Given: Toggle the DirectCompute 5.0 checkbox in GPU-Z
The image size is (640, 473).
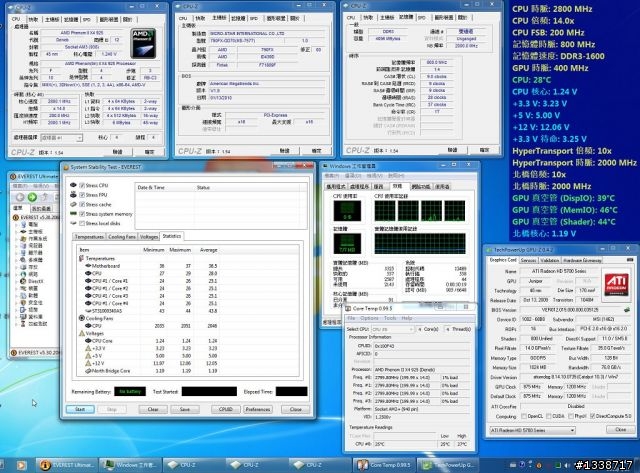Looking at the screenshot, I should click(592, 416).
